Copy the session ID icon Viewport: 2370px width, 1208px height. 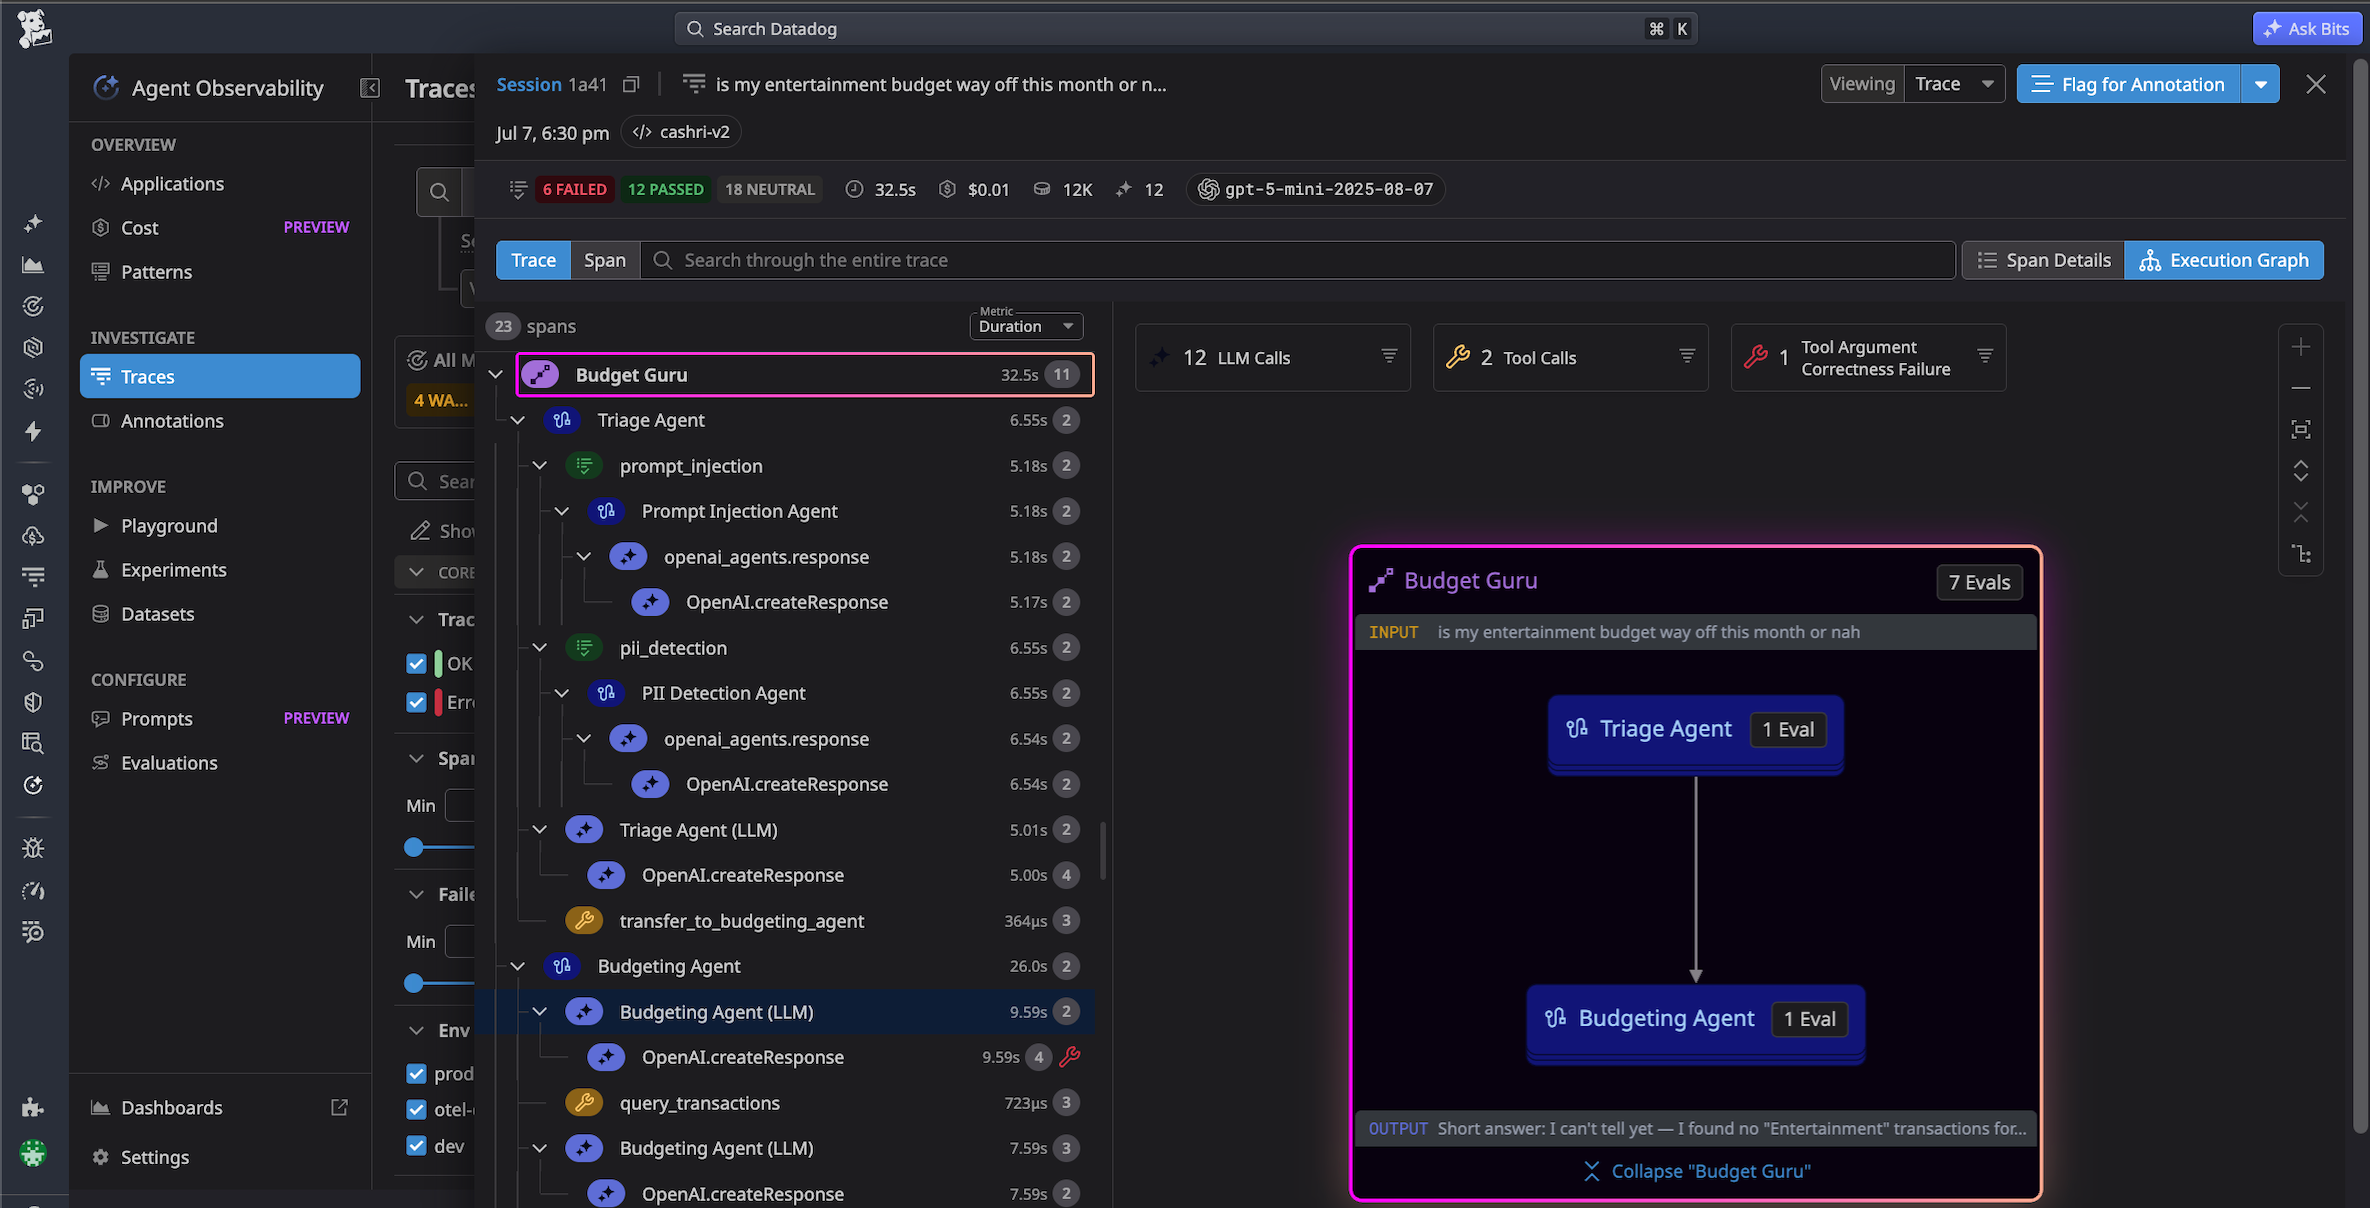point(630,85)
